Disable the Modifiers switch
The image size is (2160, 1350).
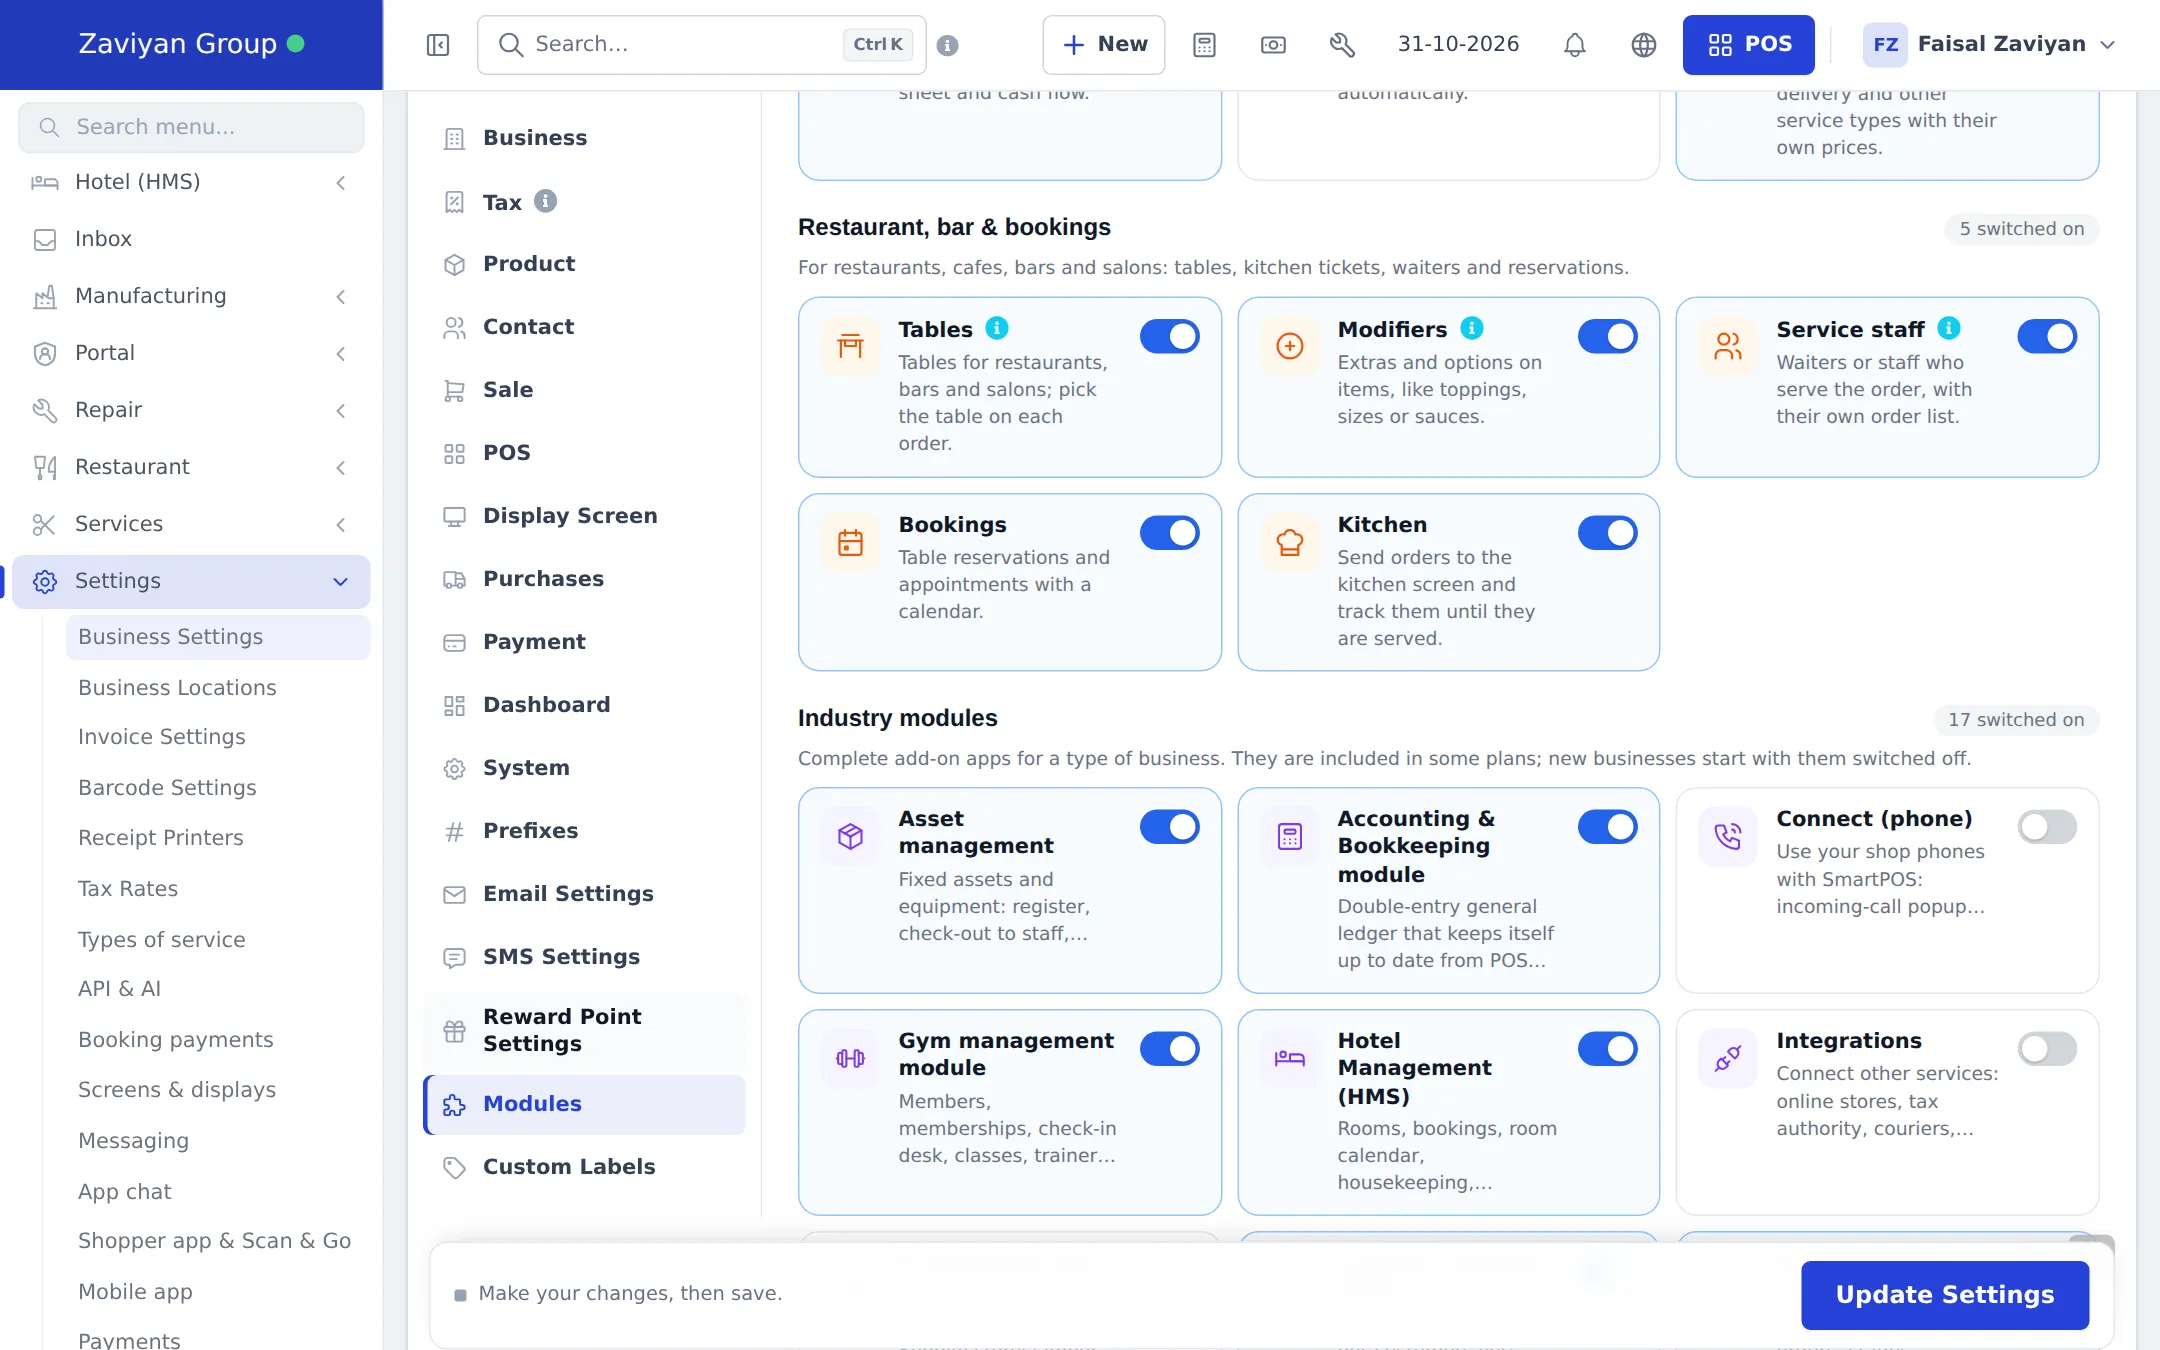tap(1608, 337)
